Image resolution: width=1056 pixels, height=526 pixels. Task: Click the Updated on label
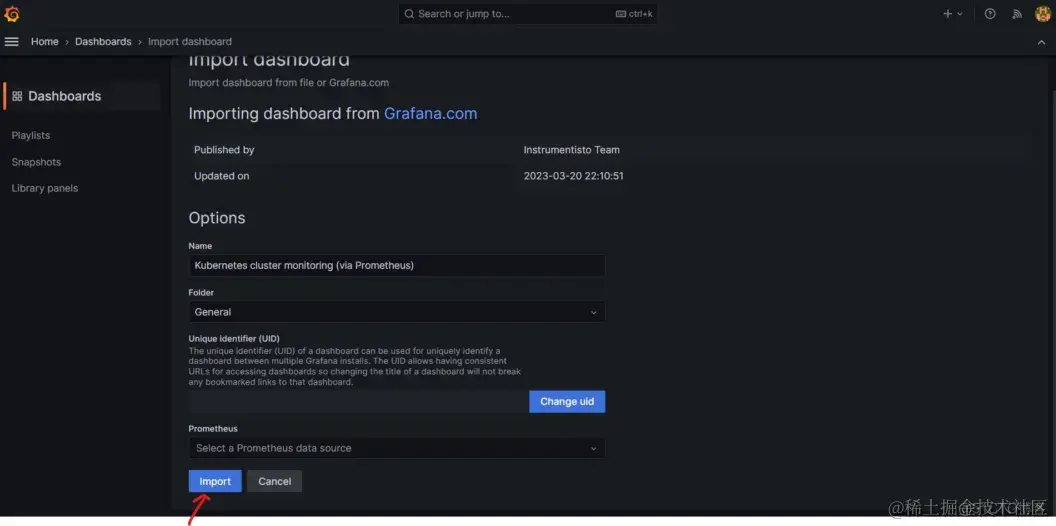(x=222, y=176)
